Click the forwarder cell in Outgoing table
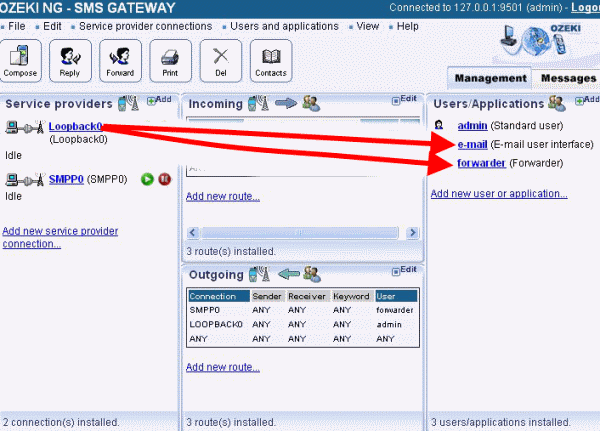 click(x=395, y=310)
